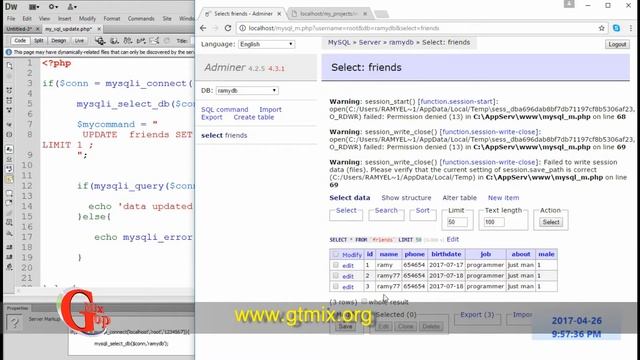The height and width of the screenshot is (360, 640).
Task: Click Preview in Browser globe icon
Action: [114, 41]
